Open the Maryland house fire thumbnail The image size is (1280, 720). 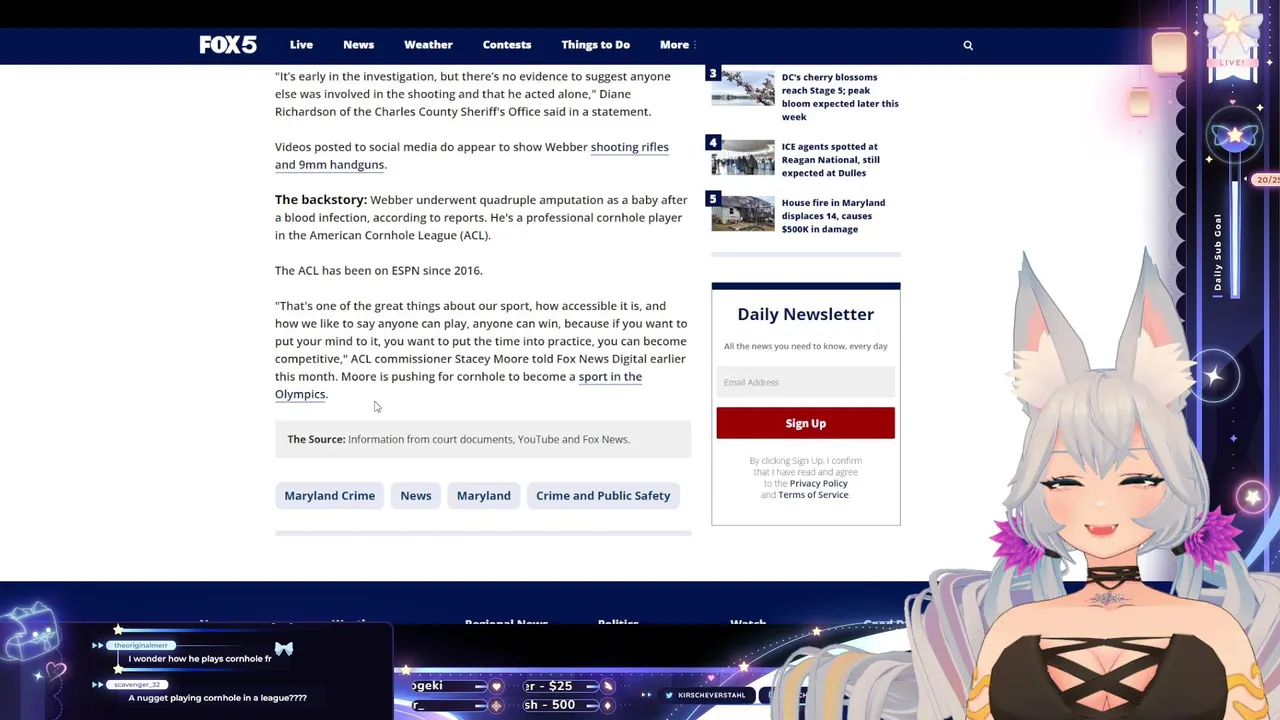point(743,213)
